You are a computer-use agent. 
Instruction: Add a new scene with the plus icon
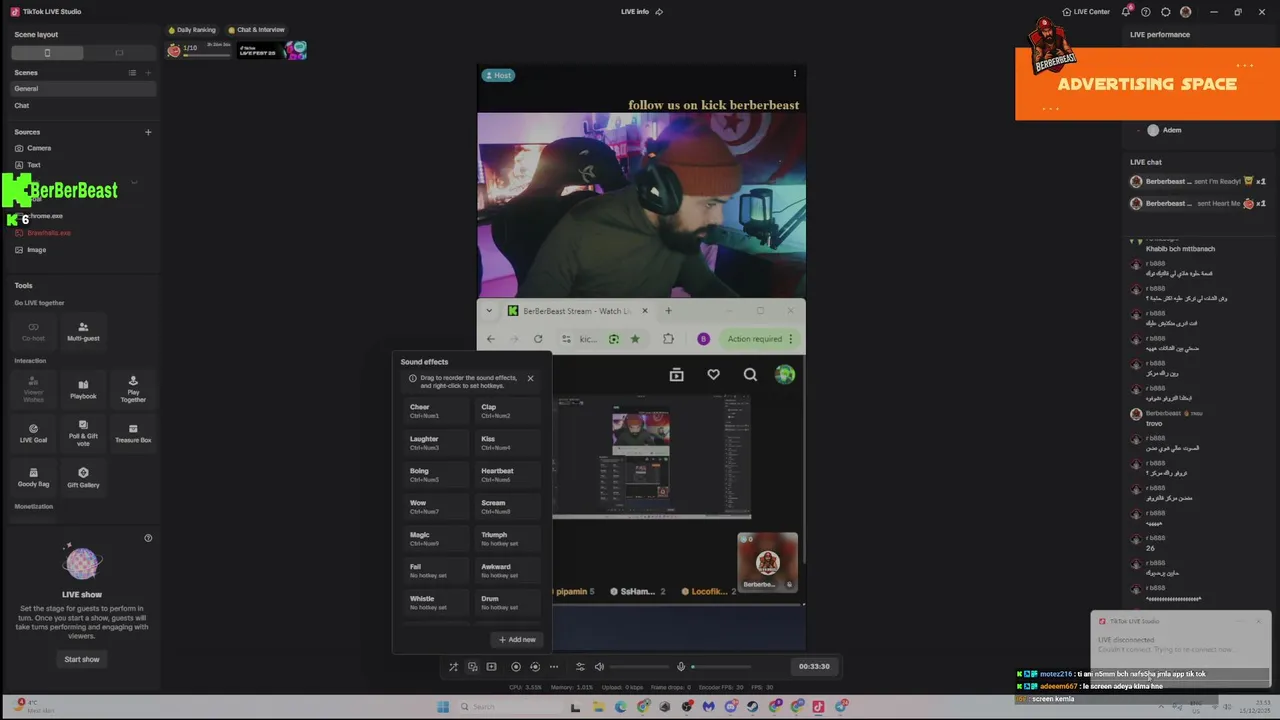coord(148,73)
